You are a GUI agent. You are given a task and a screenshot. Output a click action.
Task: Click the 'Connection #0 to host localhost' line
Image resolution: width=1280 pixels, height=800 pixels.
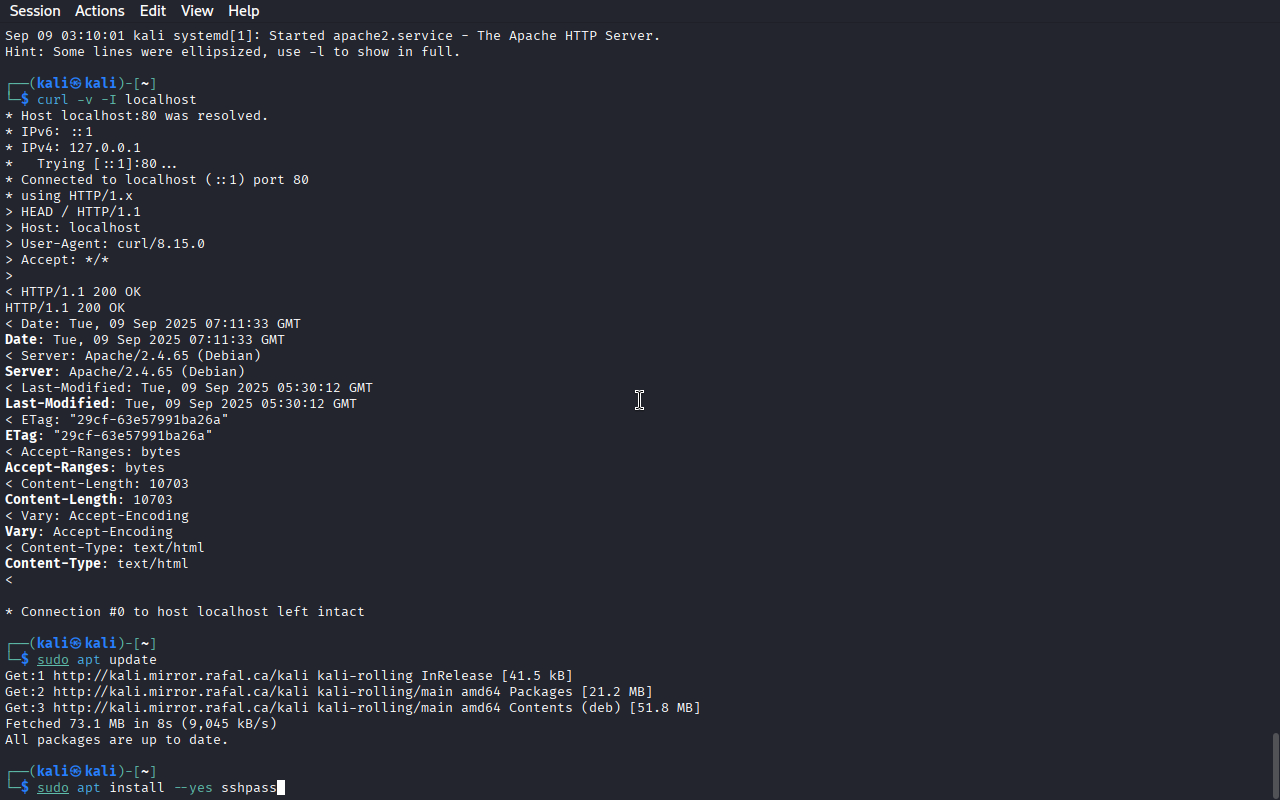pos(185,612)
